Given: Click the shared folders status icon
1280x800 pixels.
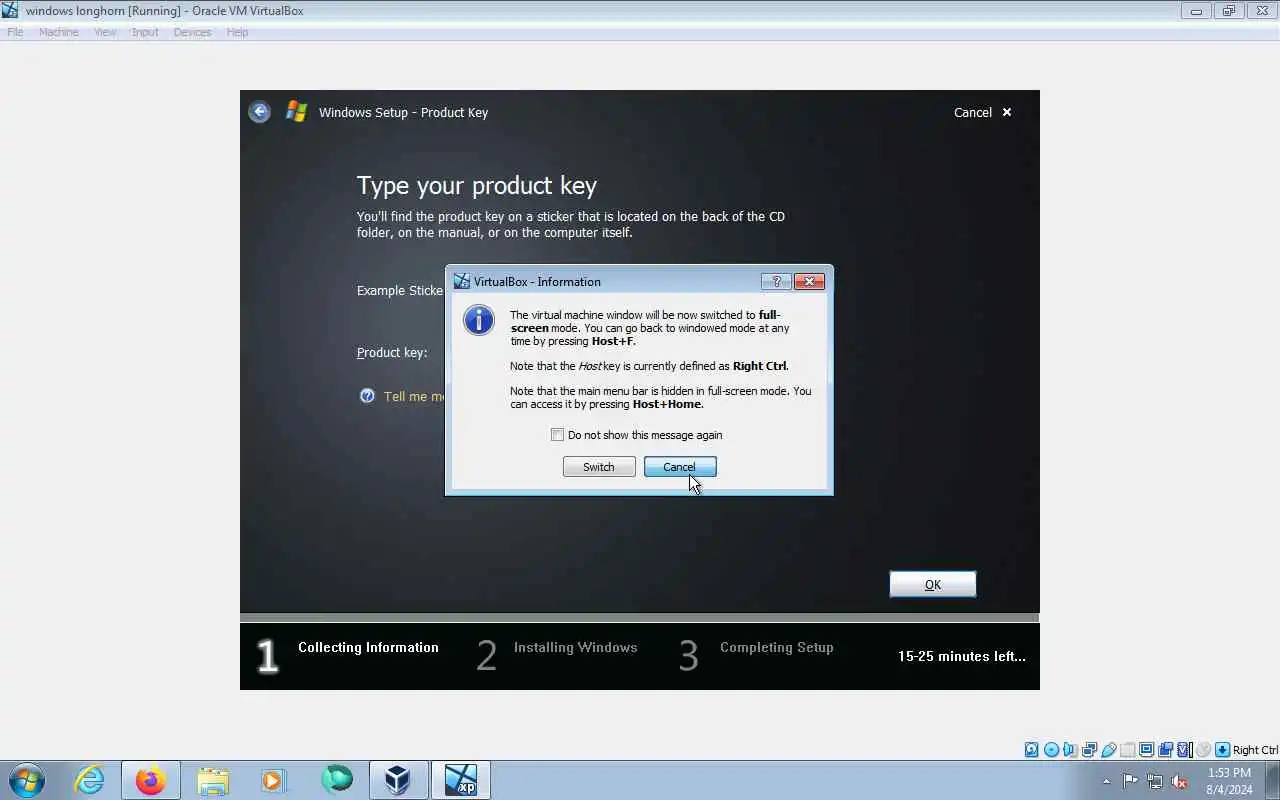Looking at the screenshot, I should pyautogui.click(x=1127, y=750).
